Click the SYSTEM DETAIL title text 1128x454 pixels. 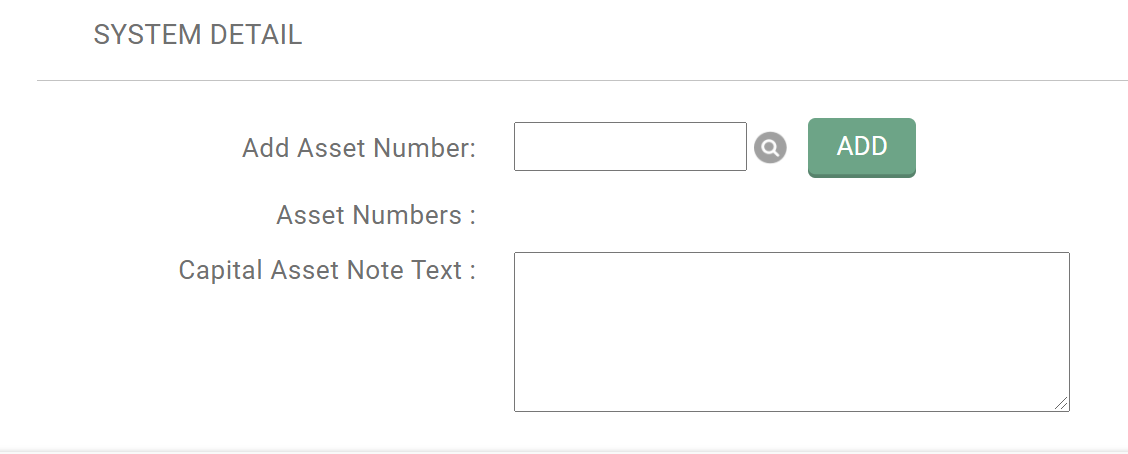click(x=197, y=36)
